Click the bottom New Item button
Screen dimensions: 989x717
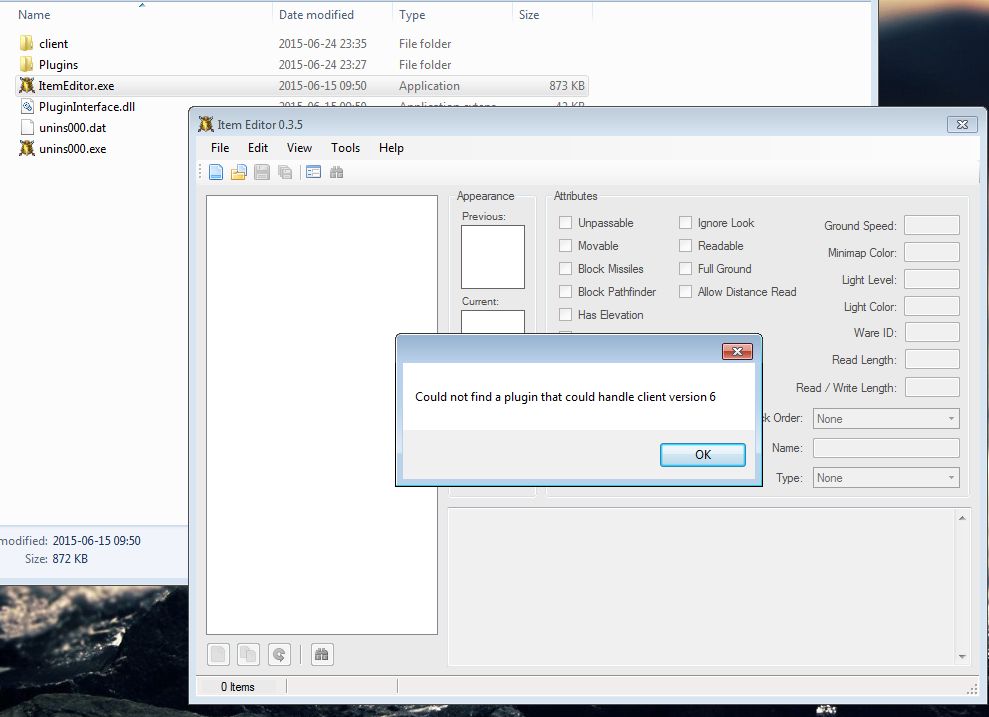pyautogui.click(x=218, y=655)
